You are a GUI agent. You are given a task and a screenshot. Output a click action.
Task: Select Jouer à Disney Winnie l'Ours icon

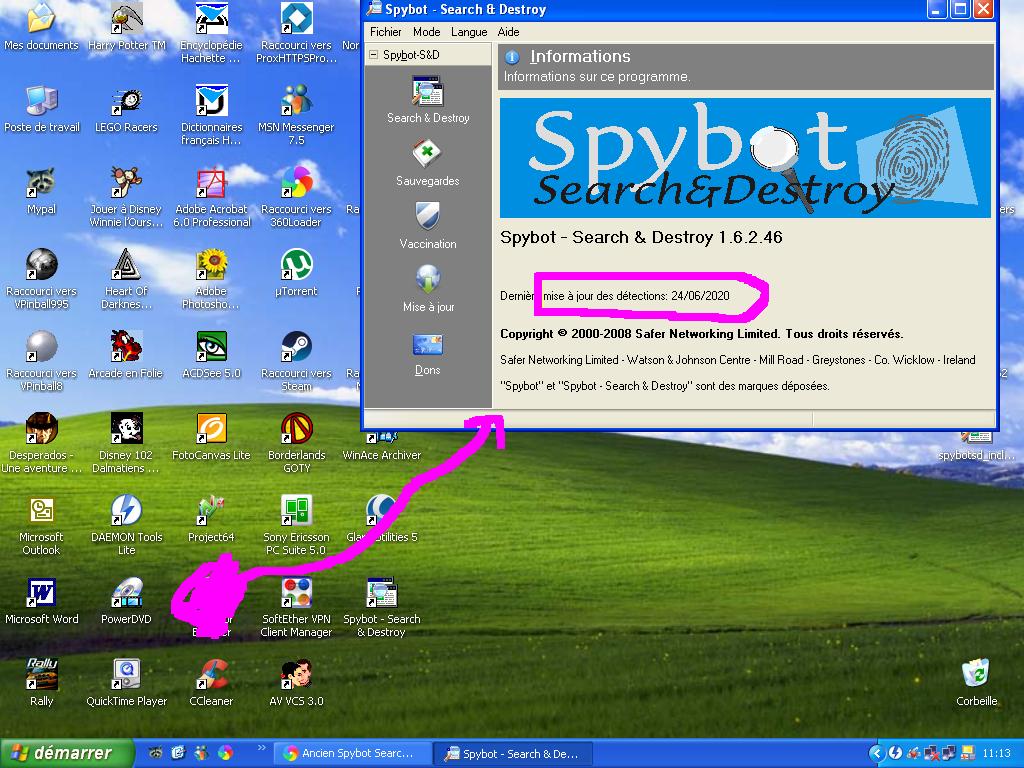pos(126,197)
